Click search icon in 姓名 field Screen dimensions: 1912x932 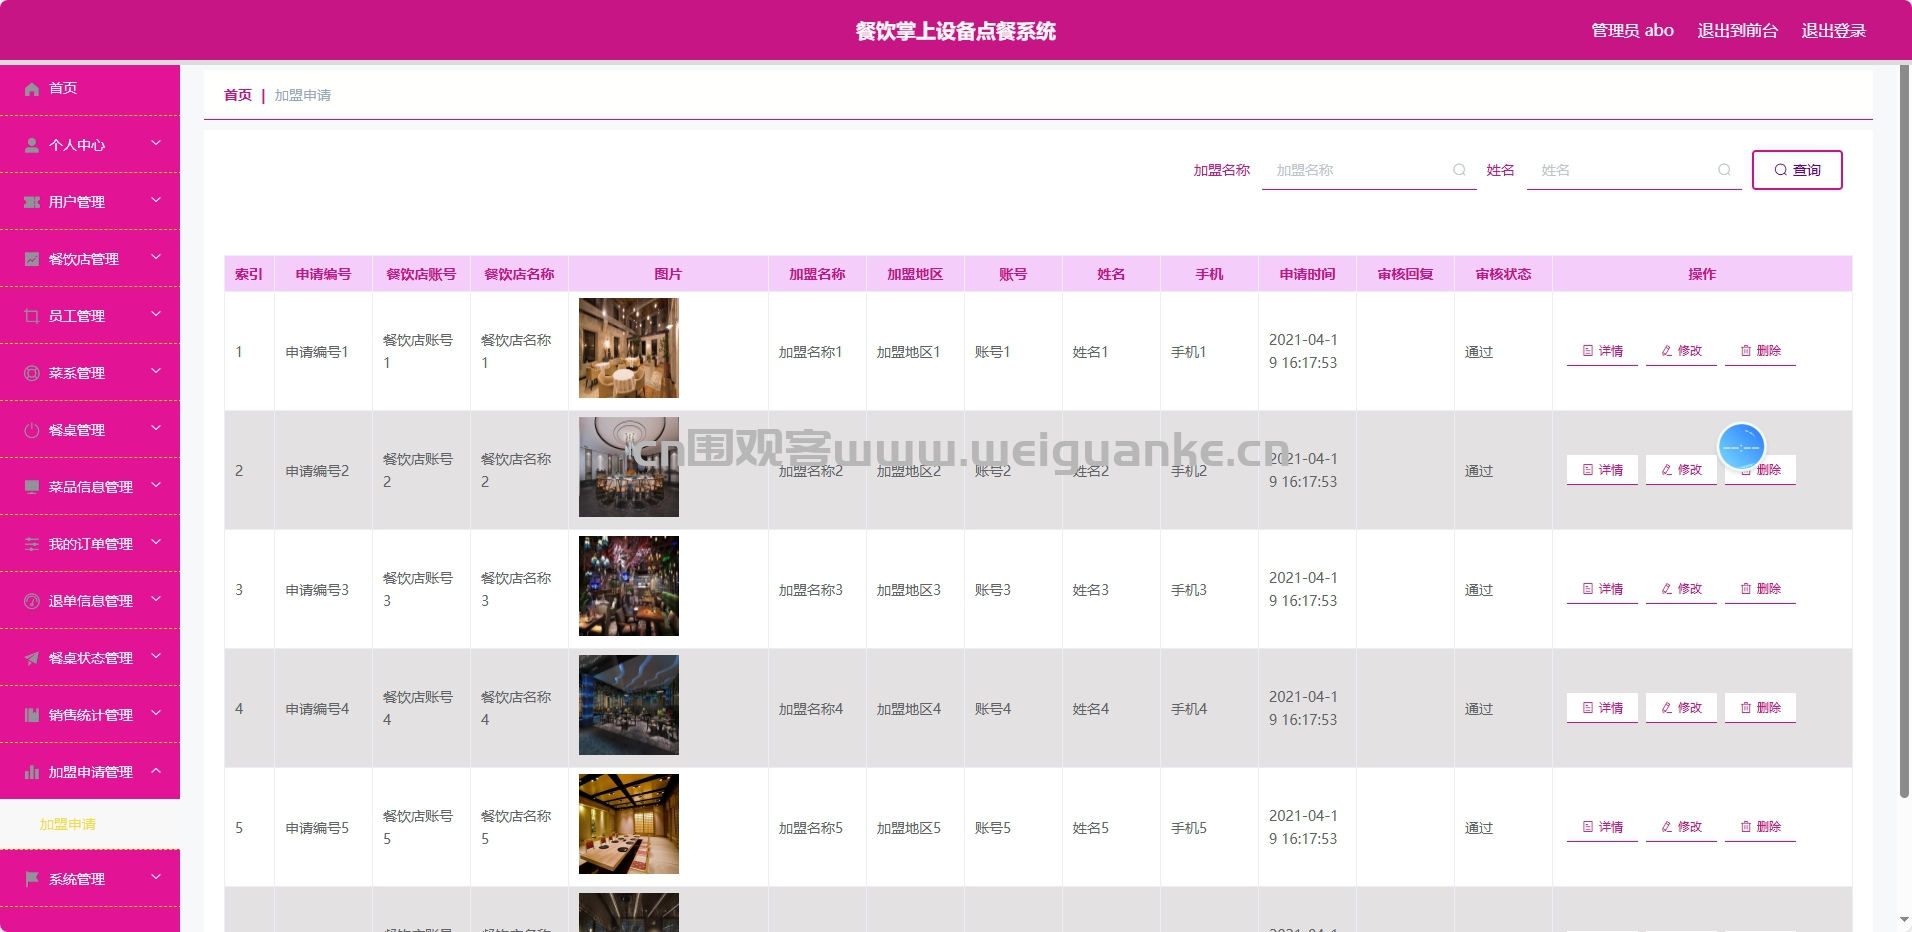pyautogui.click(x=1724, y=170)
